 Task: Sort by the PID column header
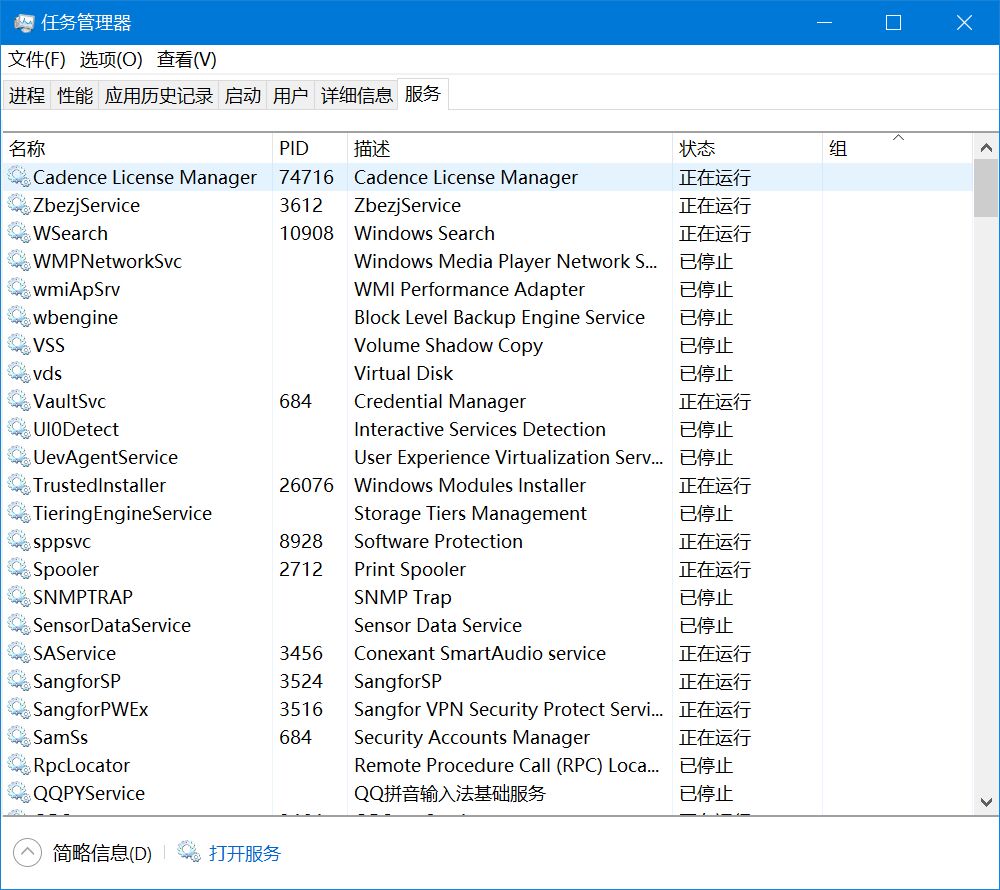(310, 149)
